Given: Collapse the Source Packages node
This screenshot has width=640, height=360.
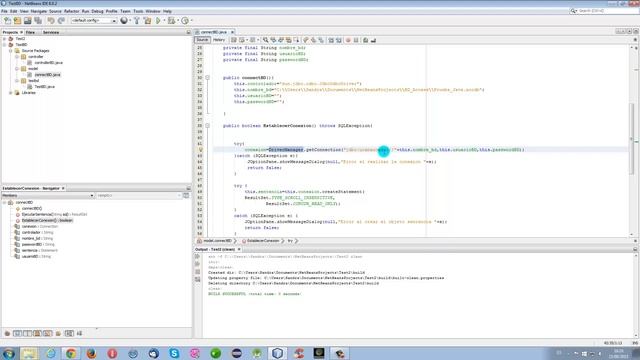Looking at the screenshot, I should pyautogui.click(x=11, y=51).
